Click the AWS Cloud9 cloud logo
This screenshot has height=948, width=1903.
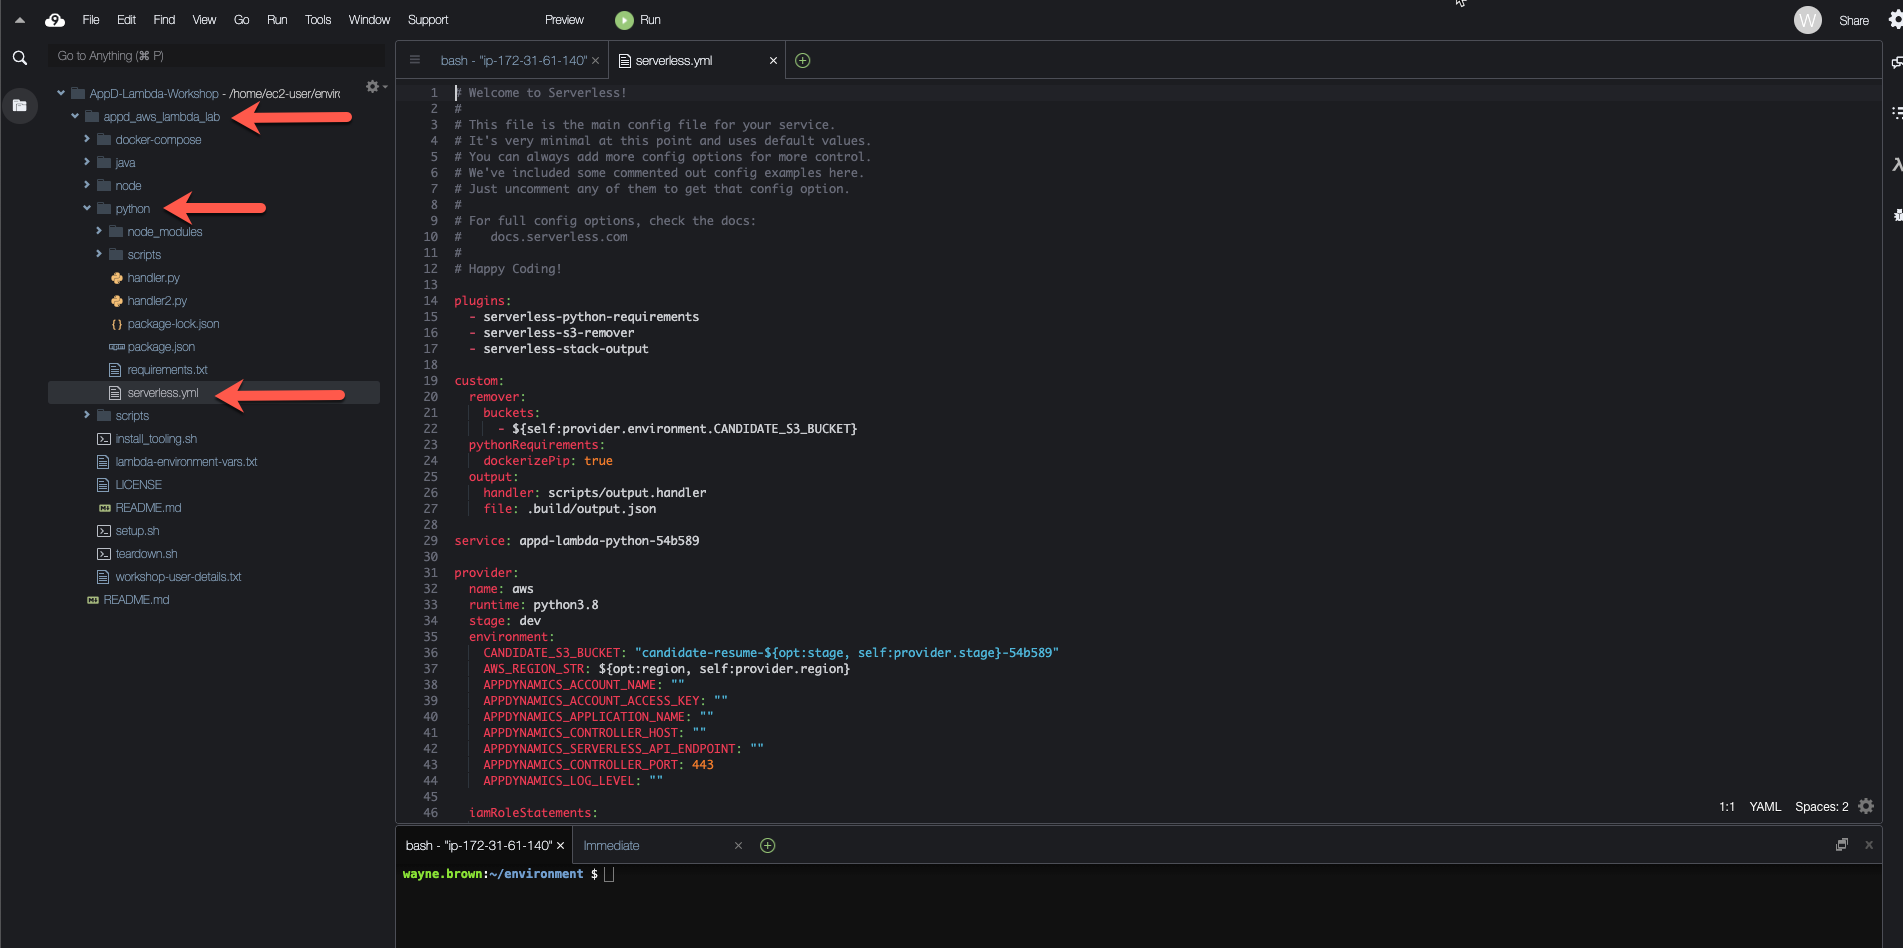pyautogui.click(x=55, y=20)
